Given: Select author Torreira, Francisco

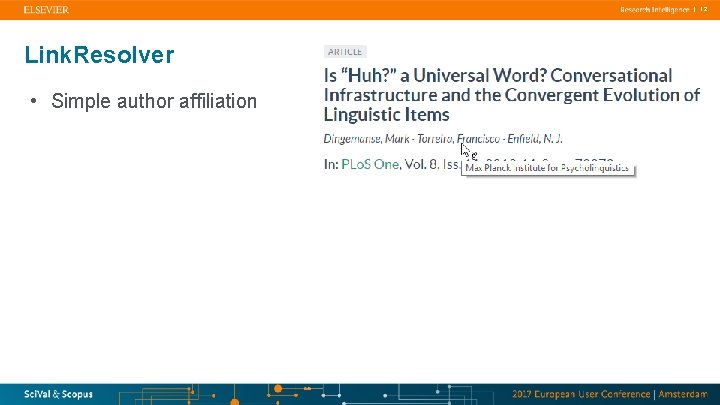Looking at the screenshot, I should (x=458, y=139).
